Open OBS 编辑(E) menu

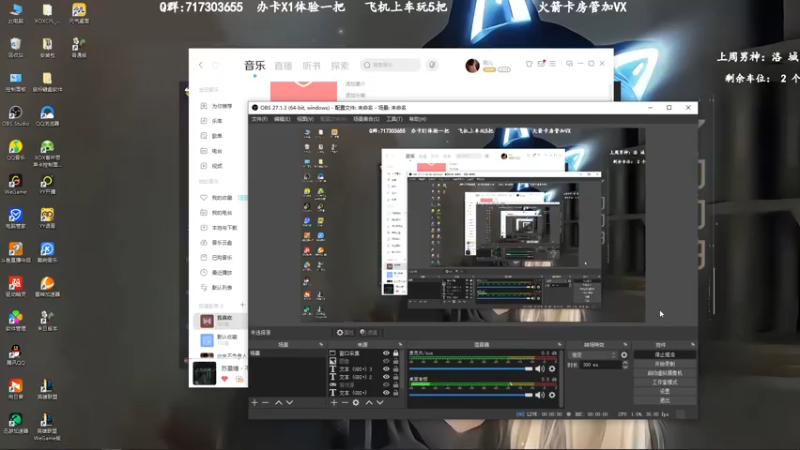(x=282, y=119)
